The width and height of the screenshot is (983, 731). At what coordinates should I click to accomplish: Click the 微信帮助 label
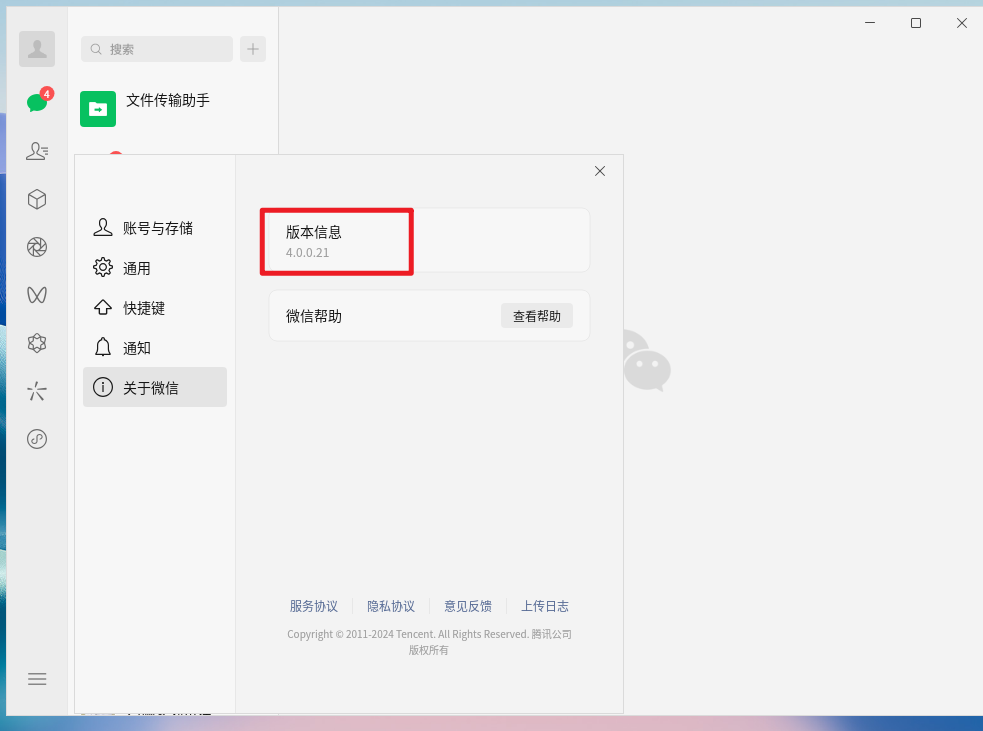[313, 316]
